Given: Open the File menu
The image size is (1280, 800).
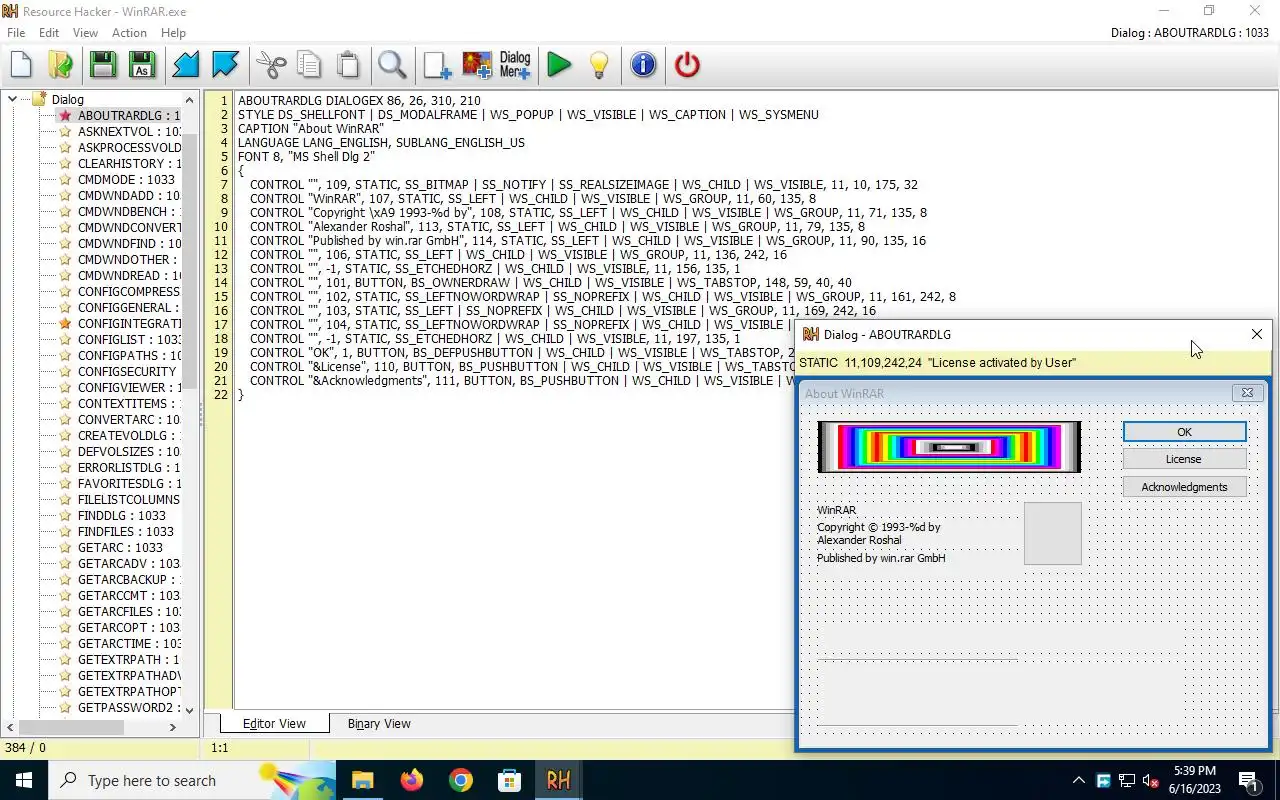Looking at the screenshot, I should [16, 33].
